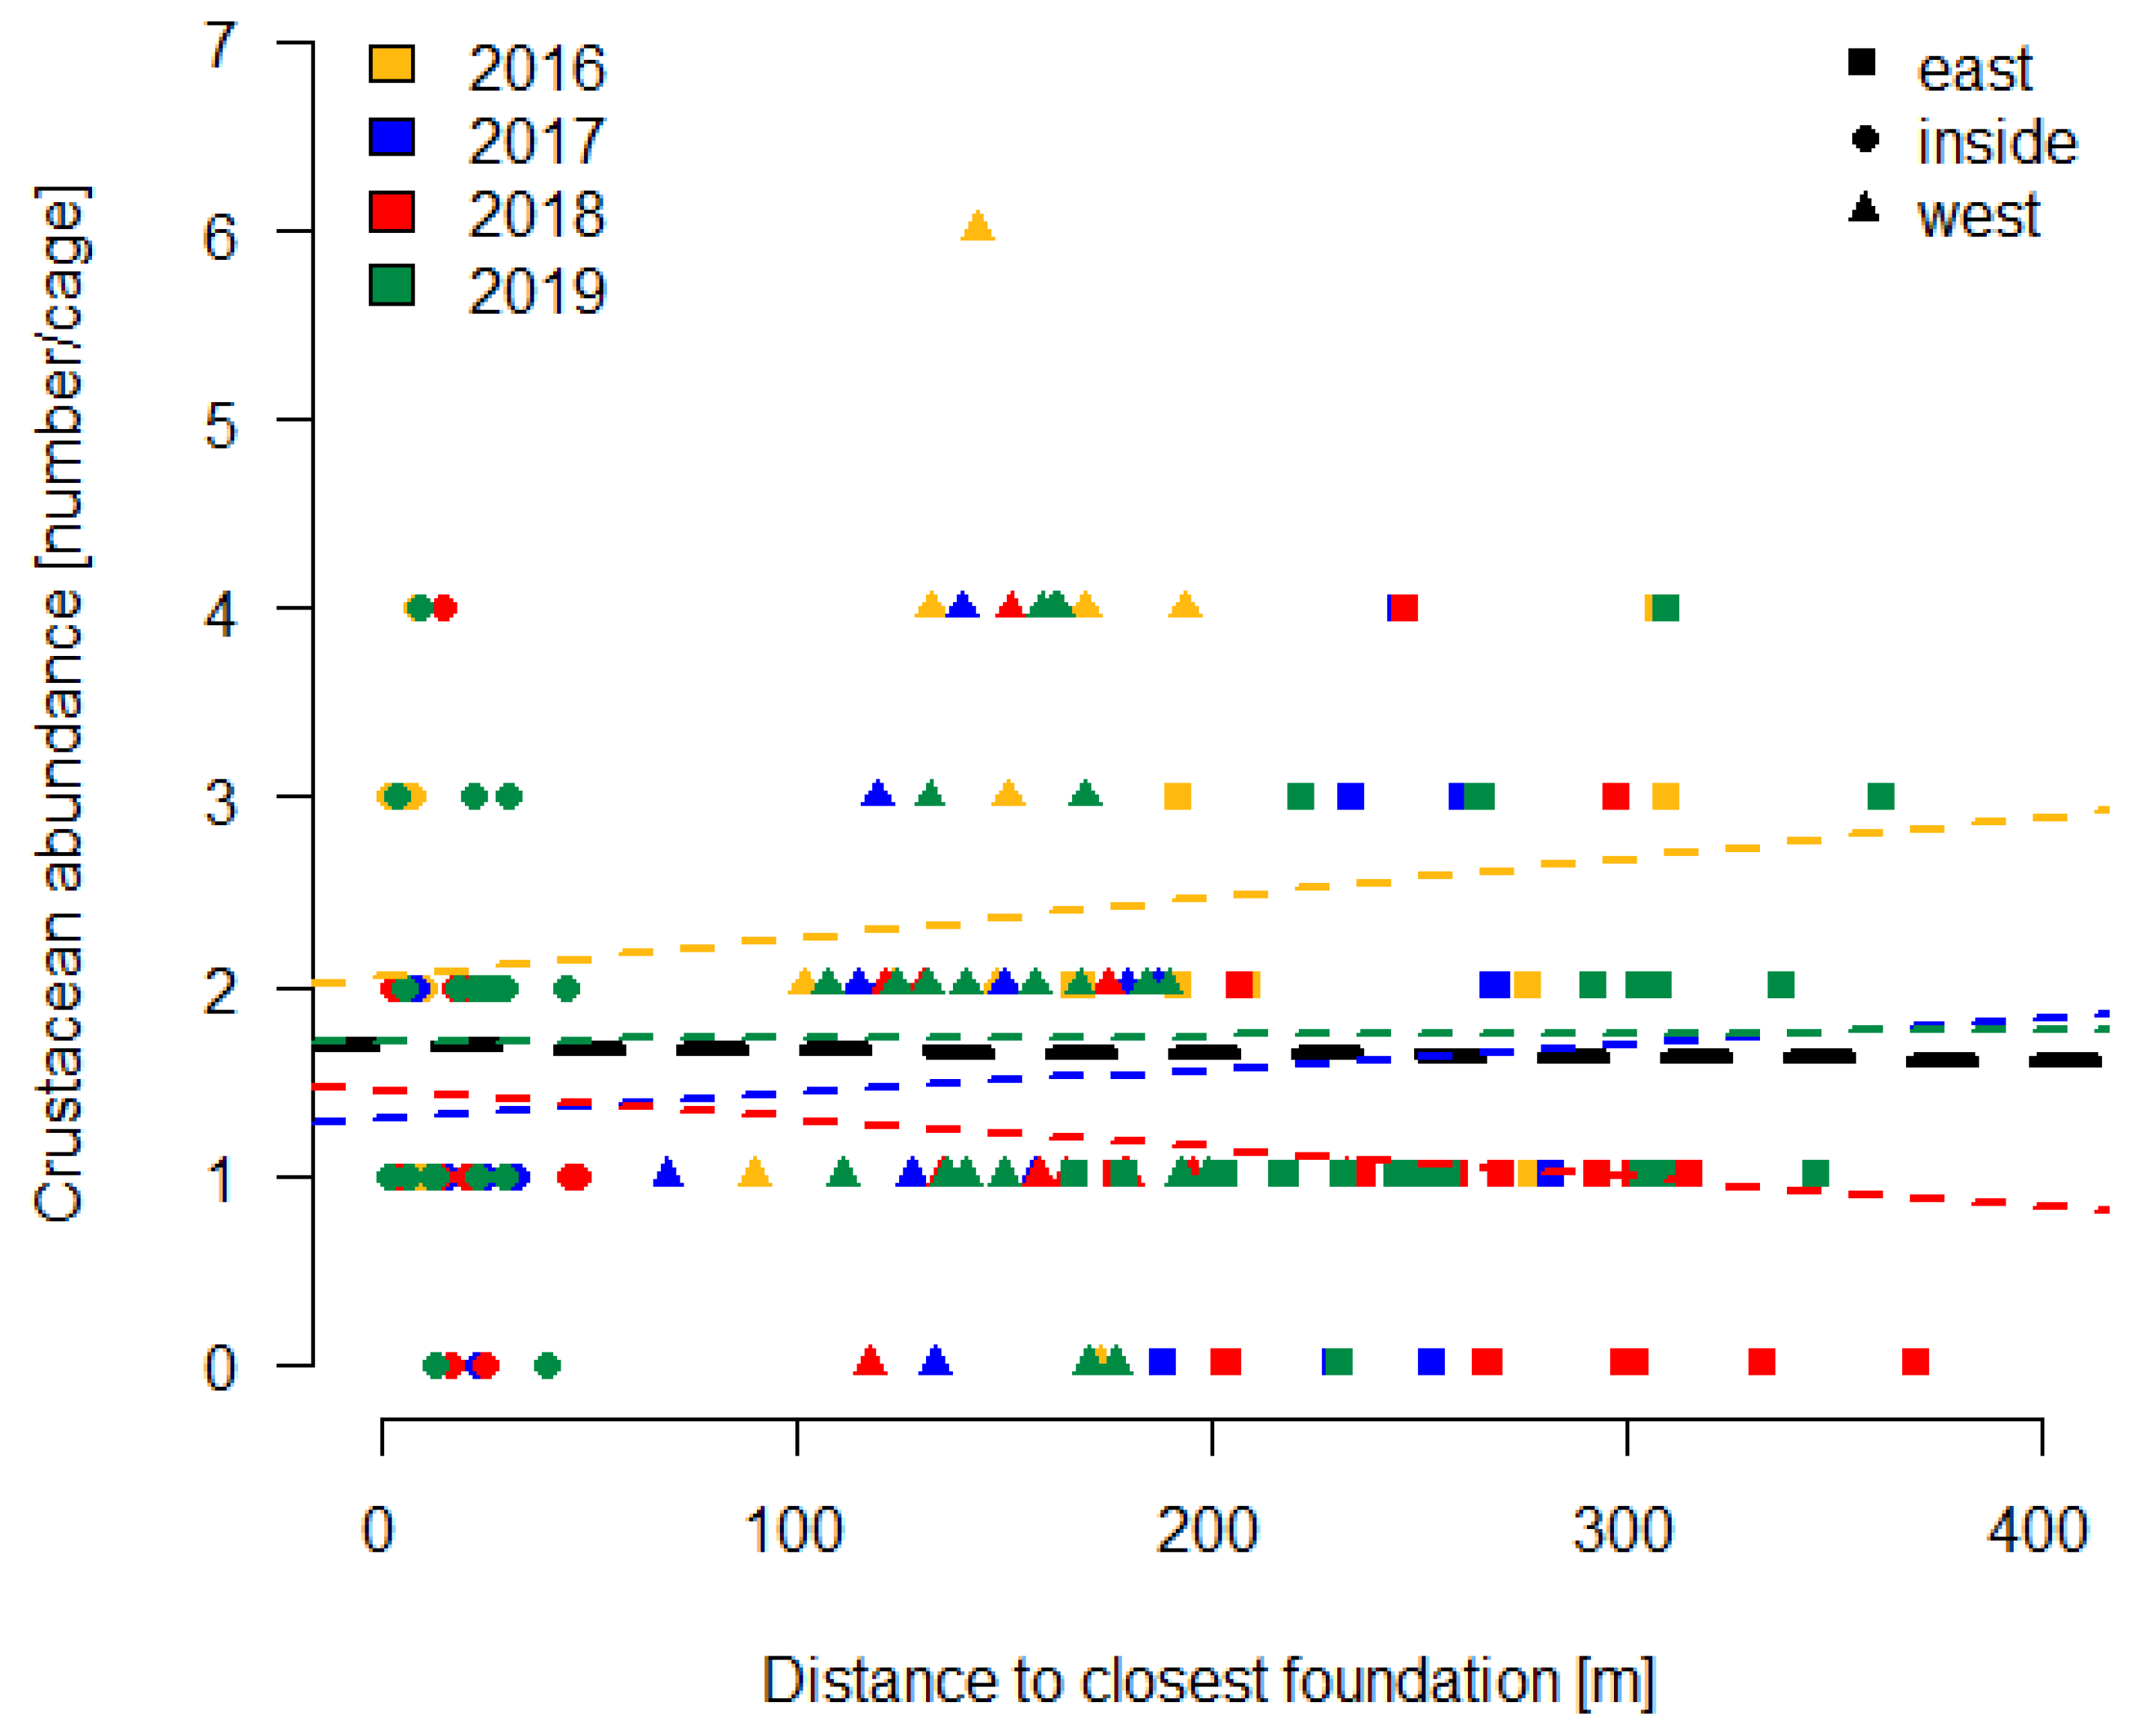This screenshot has height=1735, width=2156.
Task: Click the red 2018 legend swatch
Action: coord(391,212)
